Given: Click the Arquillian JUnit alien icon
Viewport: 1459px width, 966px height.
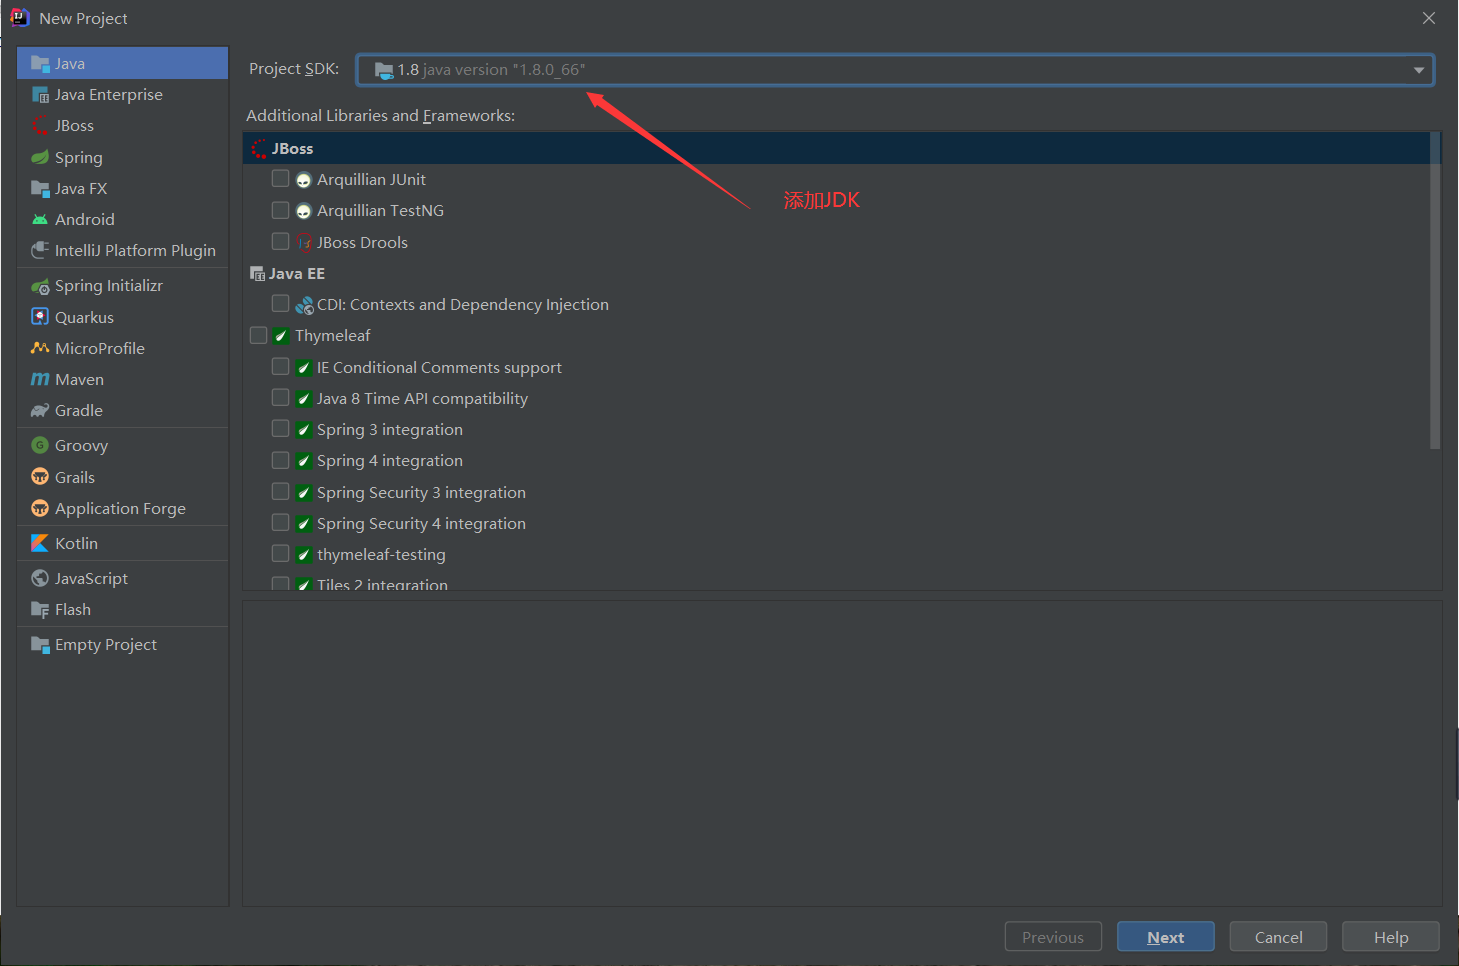Looking at the screenshot, I should [304, 181].
